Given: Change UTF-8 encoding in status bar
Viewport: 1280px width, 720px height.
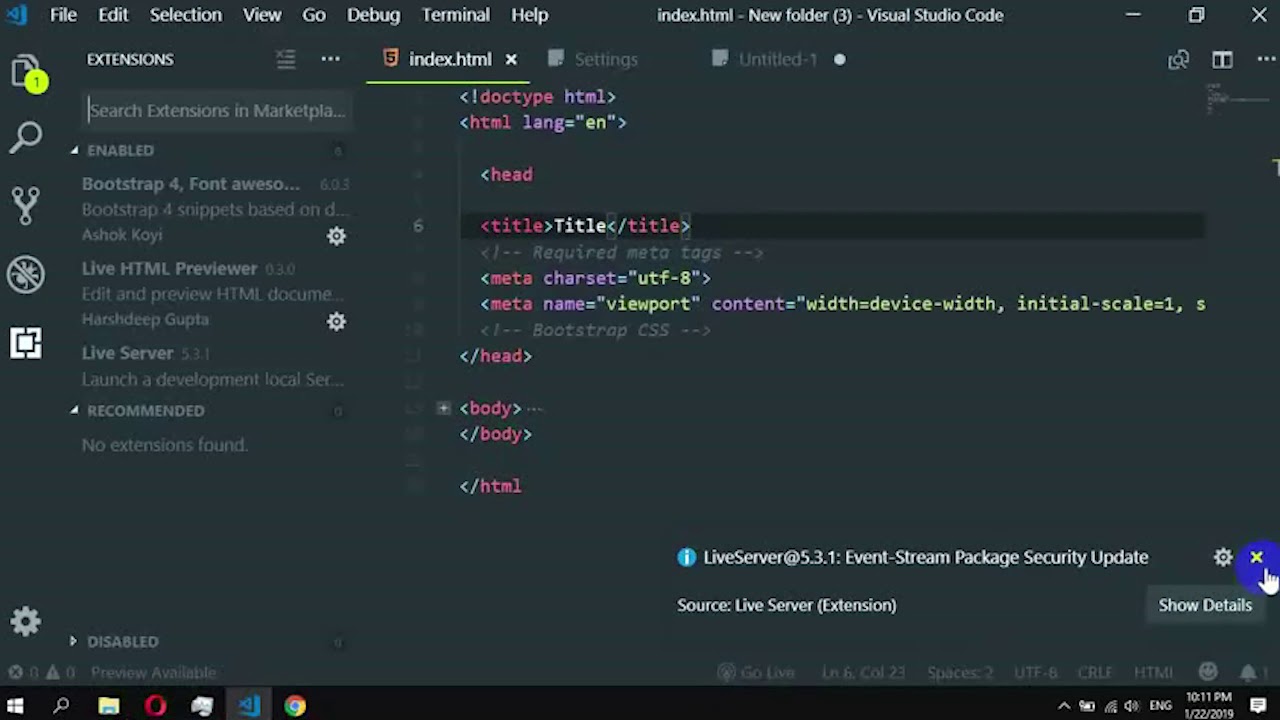Looking at the screenshot, I should pyautogui.click(x=1035, y=672).
